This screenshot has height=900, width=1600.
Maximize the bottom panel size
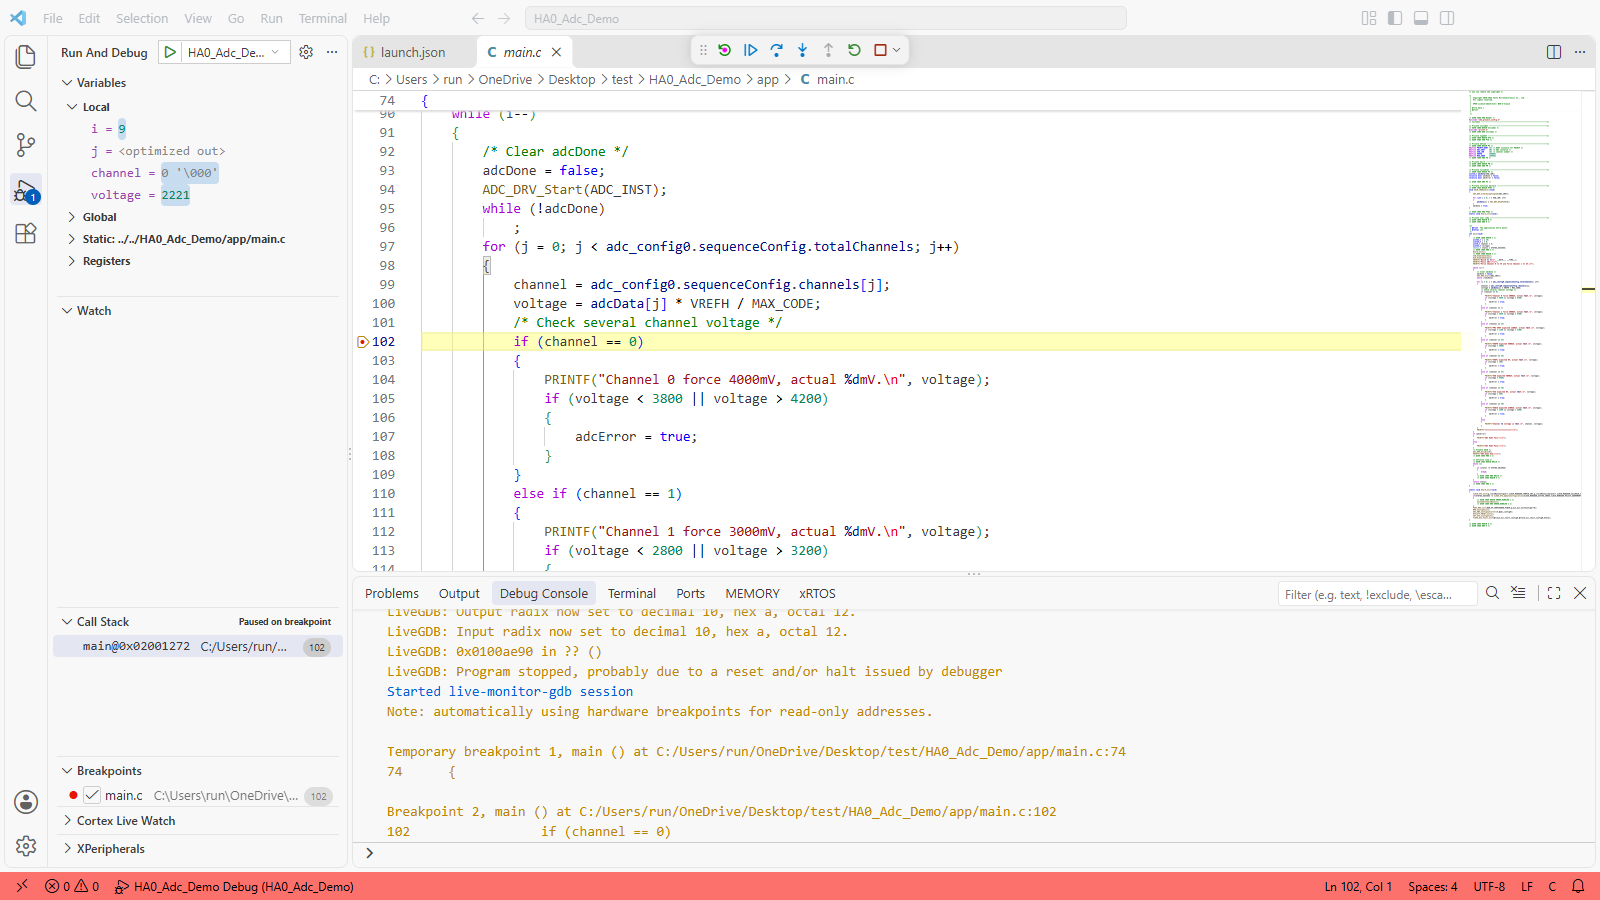tap(1554, 593)
